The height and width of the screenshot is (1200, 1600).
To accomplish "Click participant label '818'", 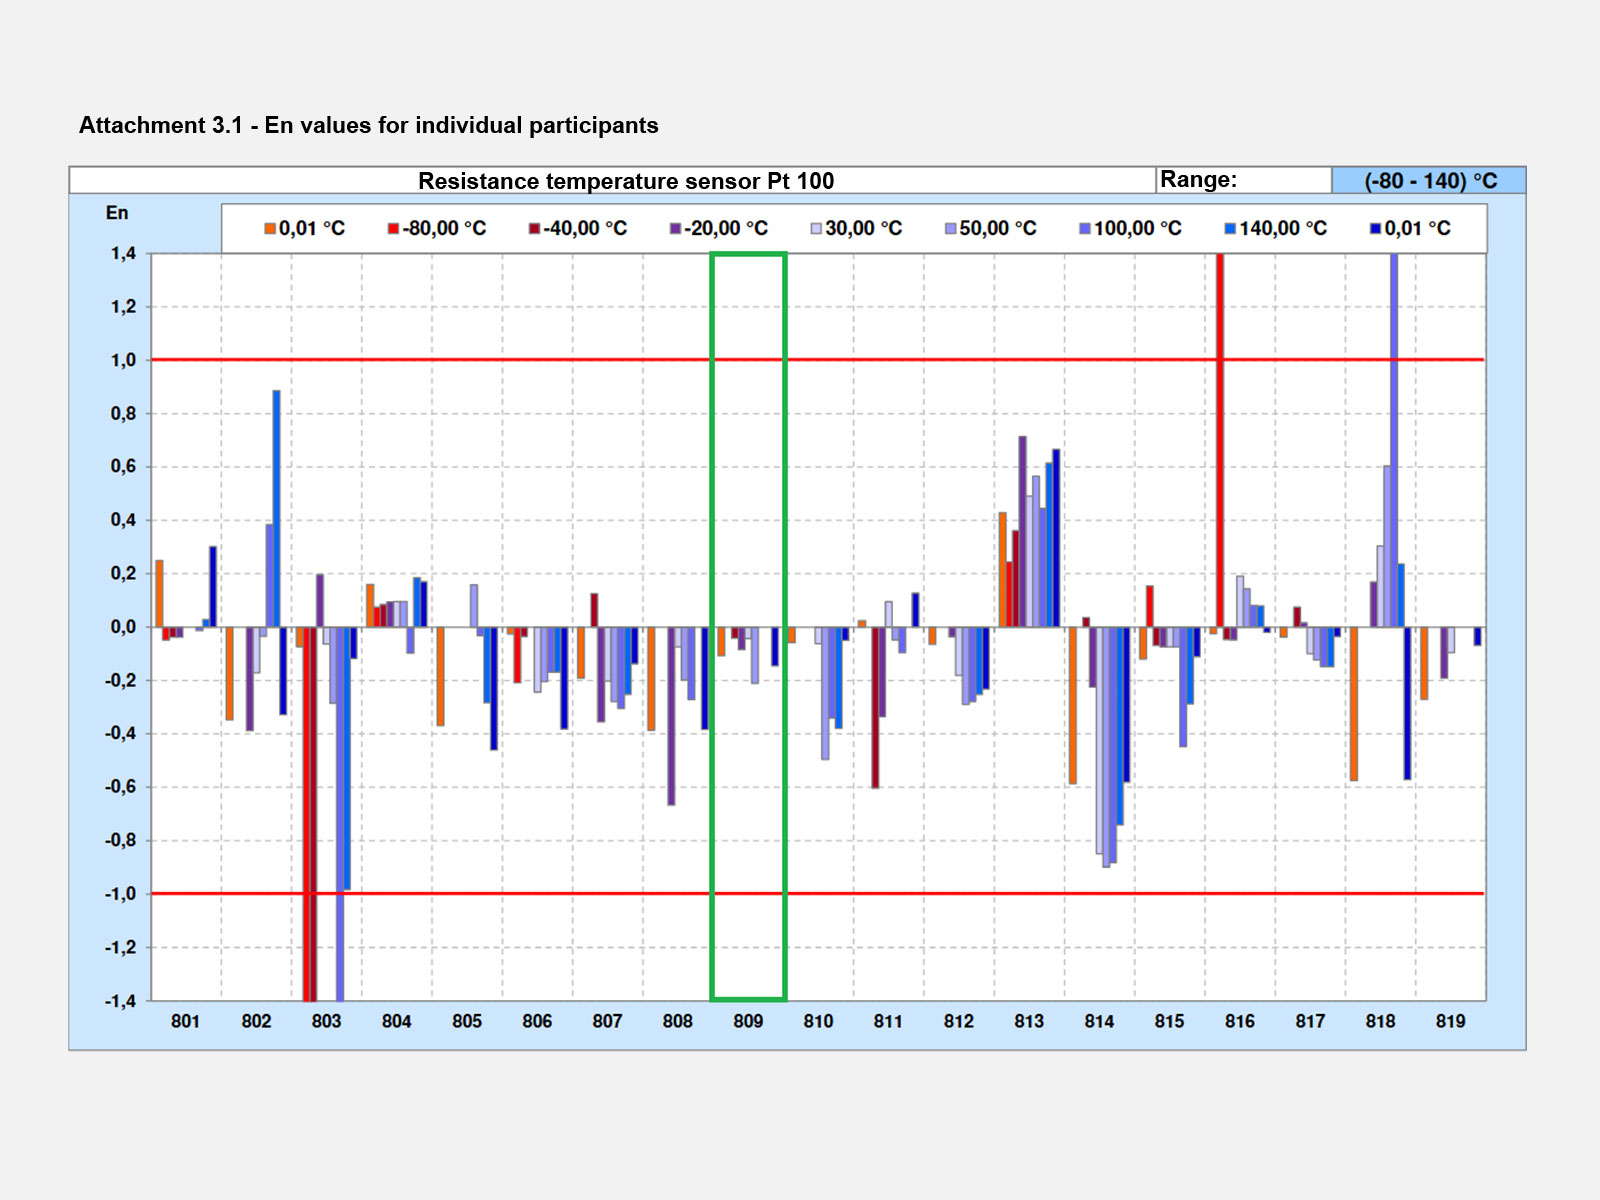I will 1380,1021.
